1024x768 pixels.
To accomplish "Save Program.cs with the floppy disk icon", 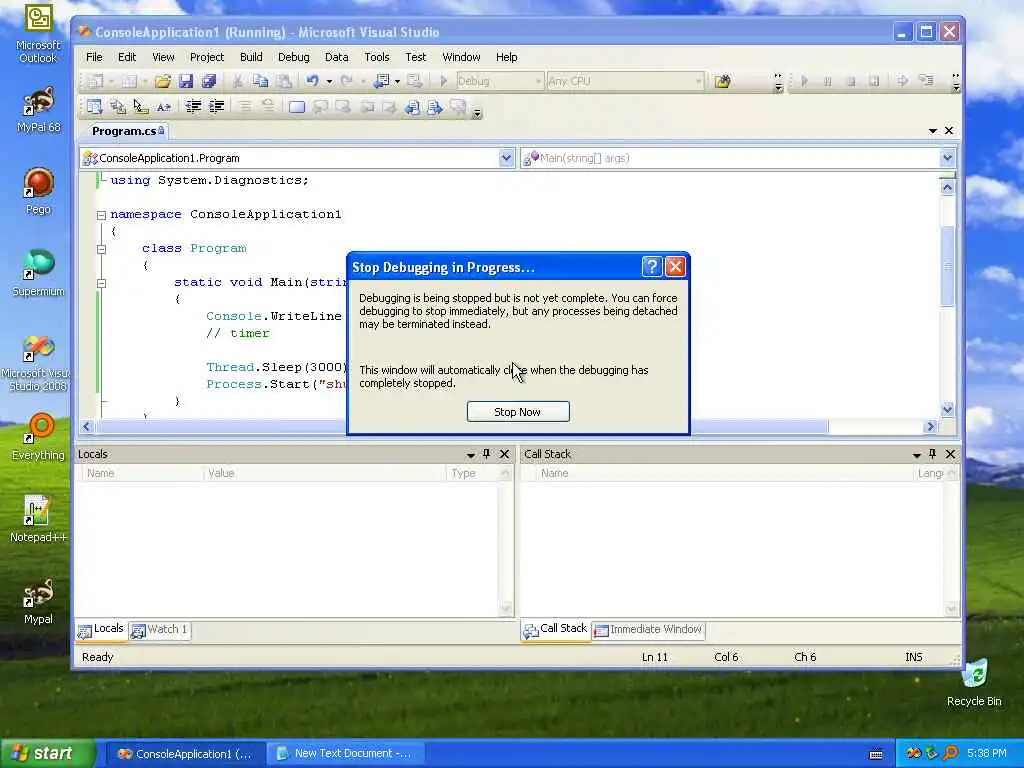I will click(x=186, y=81).
